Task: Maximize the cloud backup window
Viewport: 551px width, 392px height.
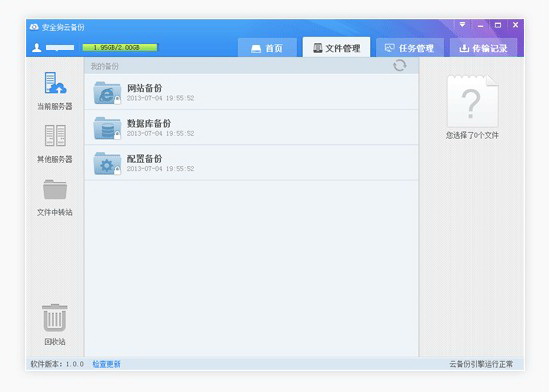Action: 498,25
